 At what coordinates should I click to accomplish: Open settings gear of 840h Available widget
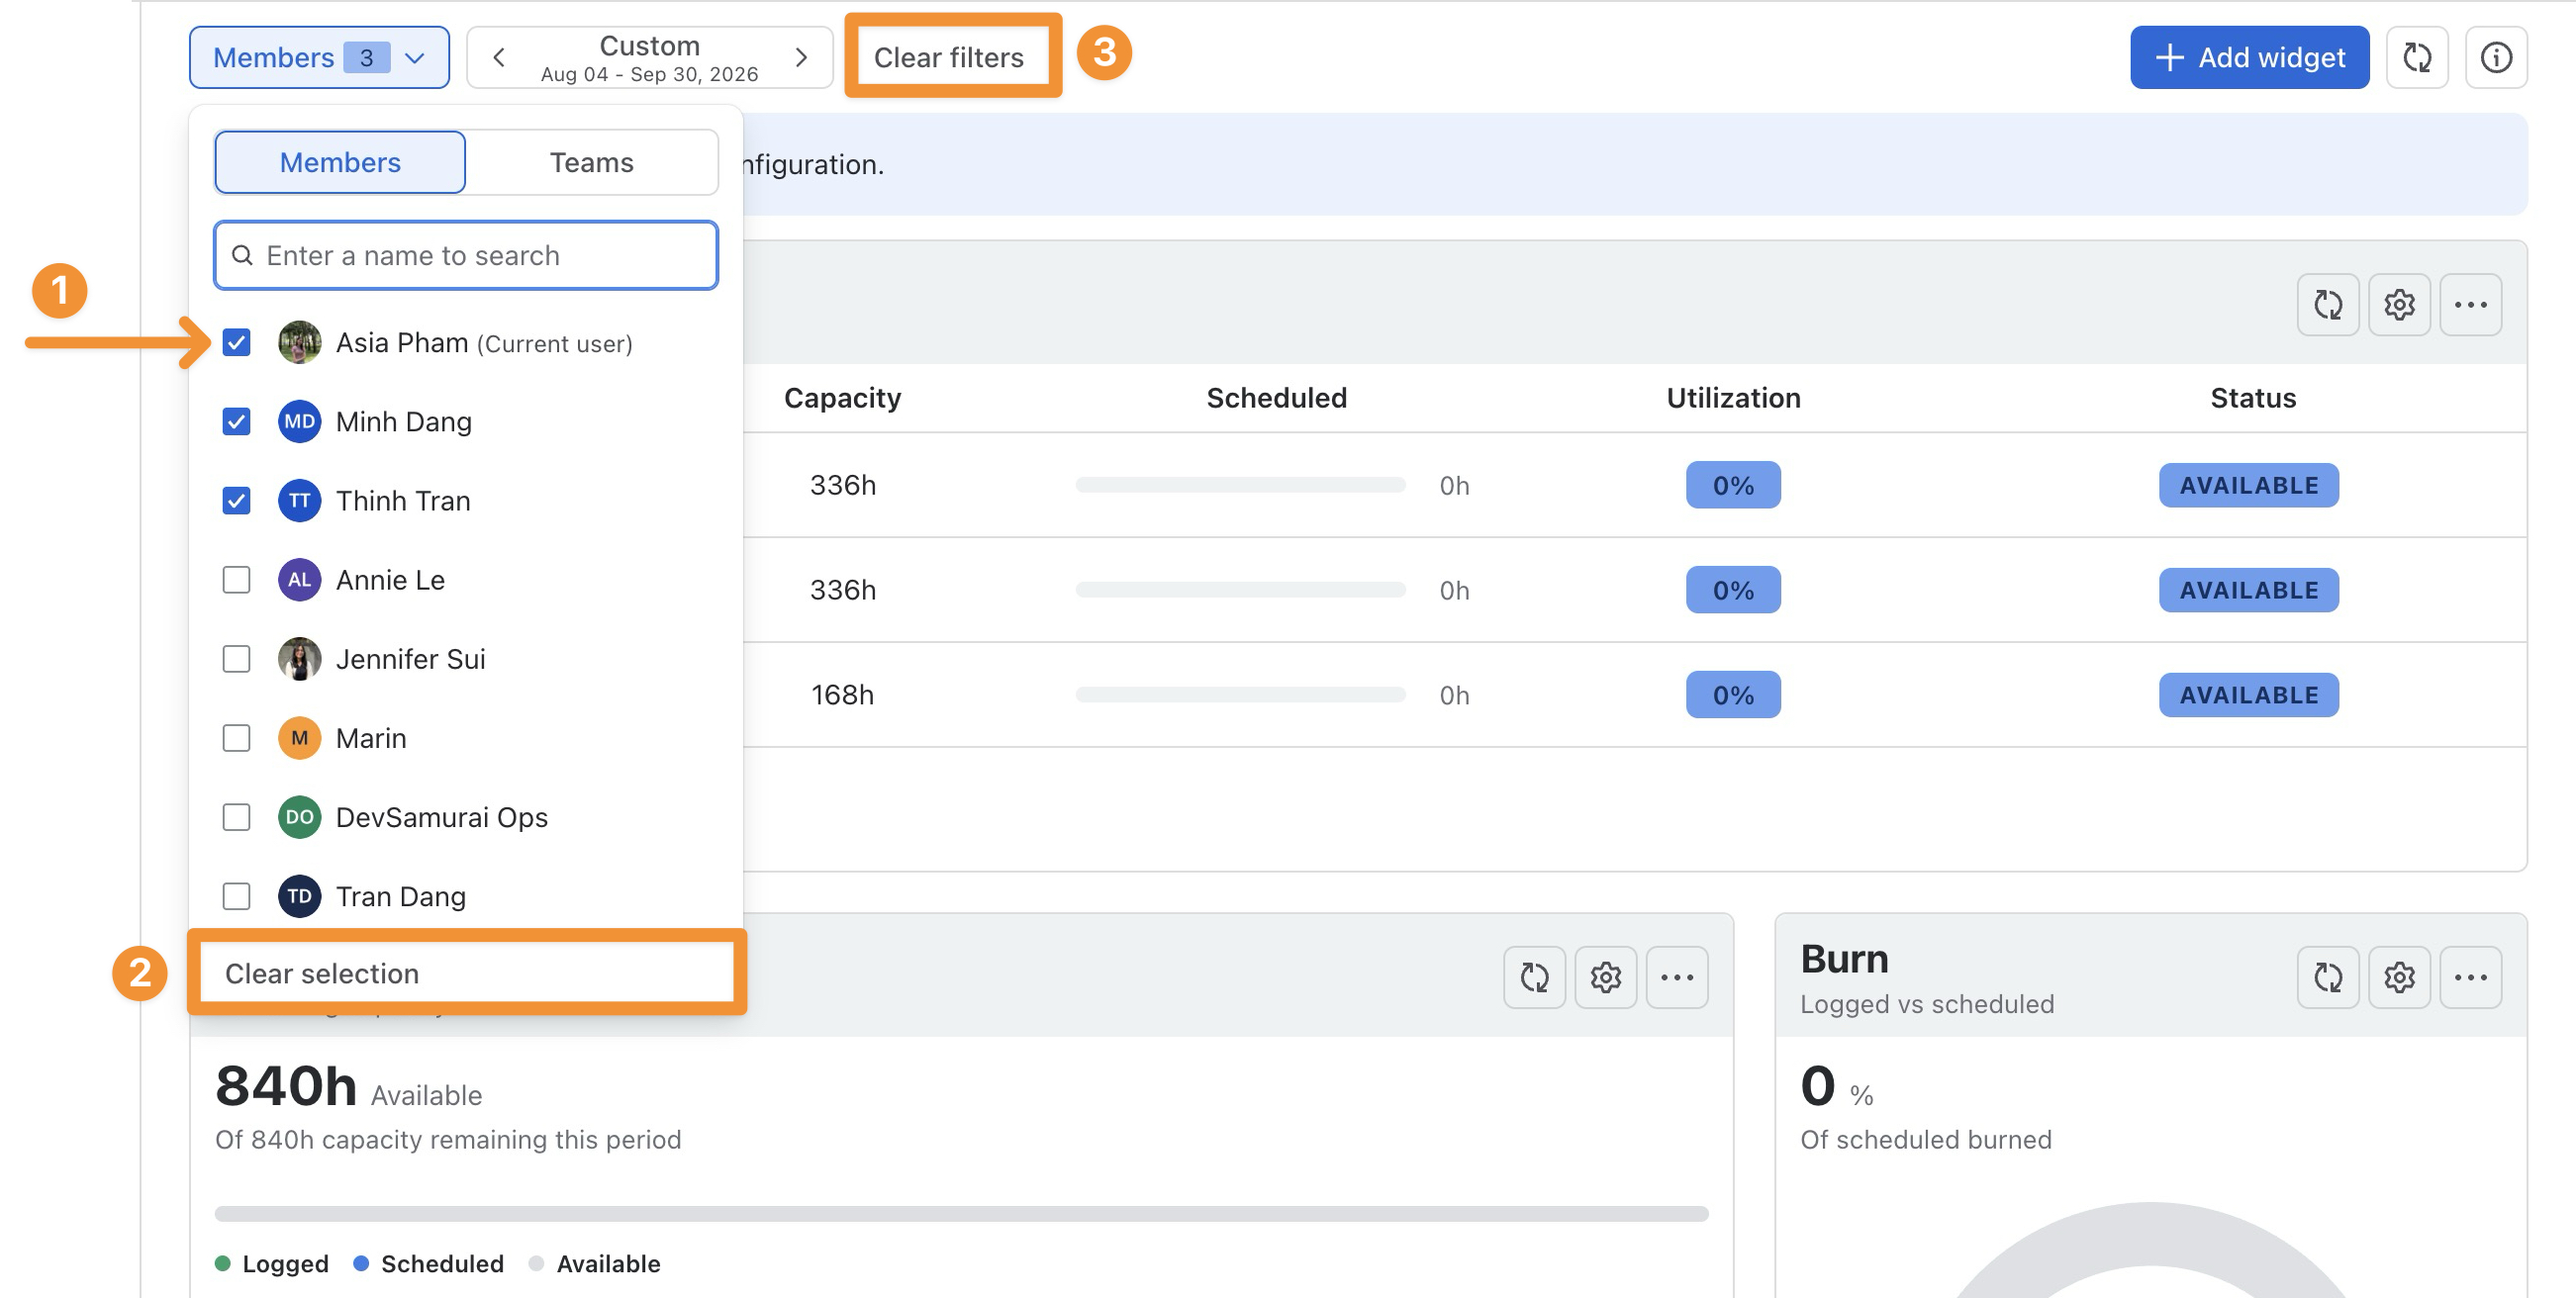[x=1605, y=977]
